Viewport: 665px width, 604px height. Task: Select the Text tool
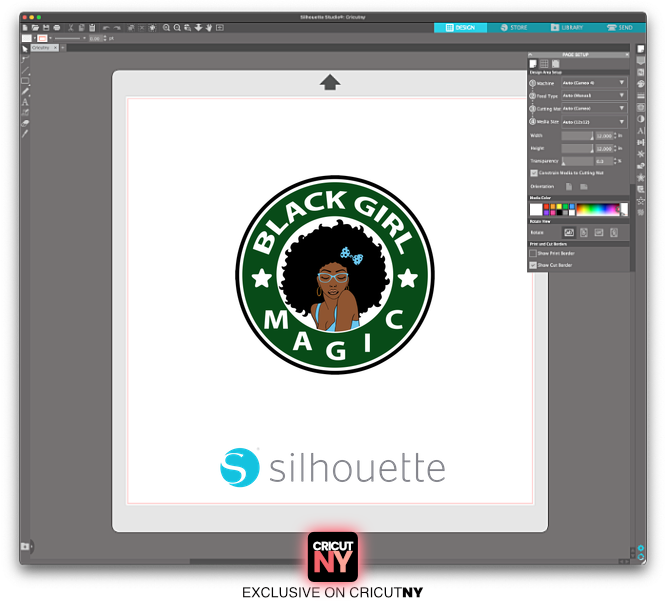tap(25, 102)
